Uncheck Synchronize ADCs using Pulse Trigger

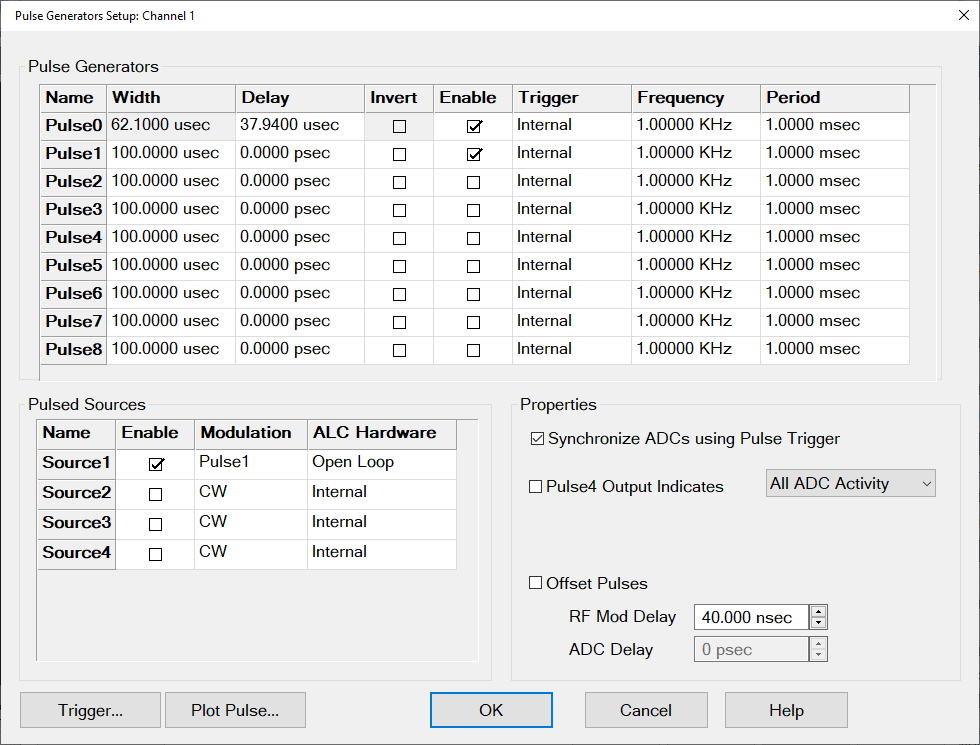click(x=538, y=439)
